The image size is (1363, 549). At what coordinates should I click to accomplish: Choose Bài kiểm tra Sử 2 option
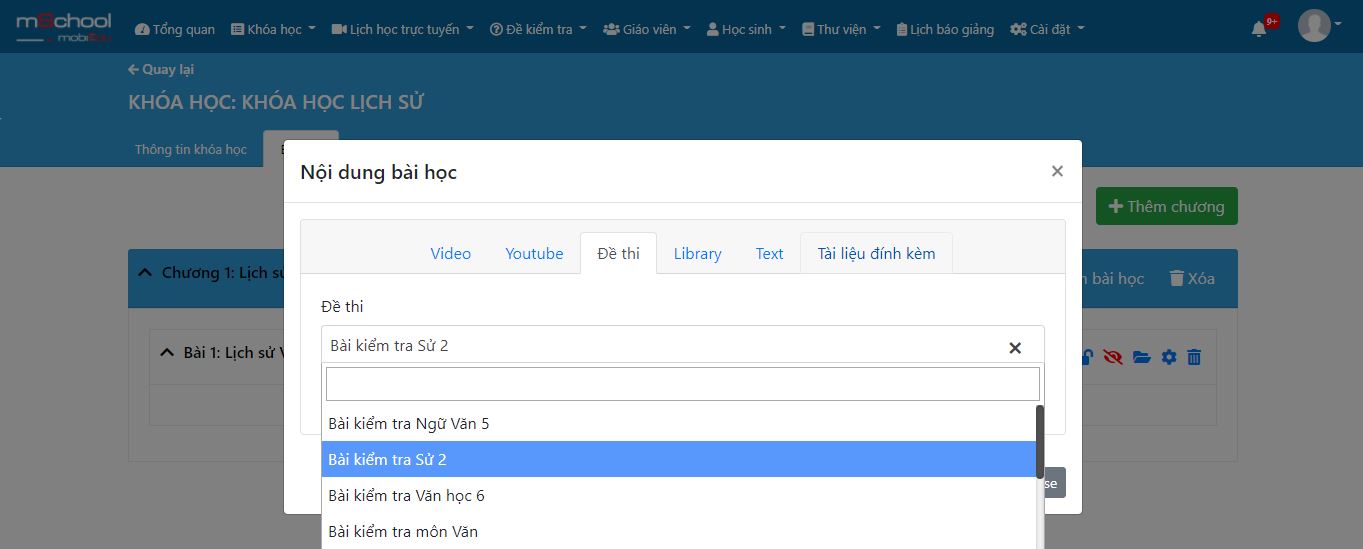[x=679, y=459]
